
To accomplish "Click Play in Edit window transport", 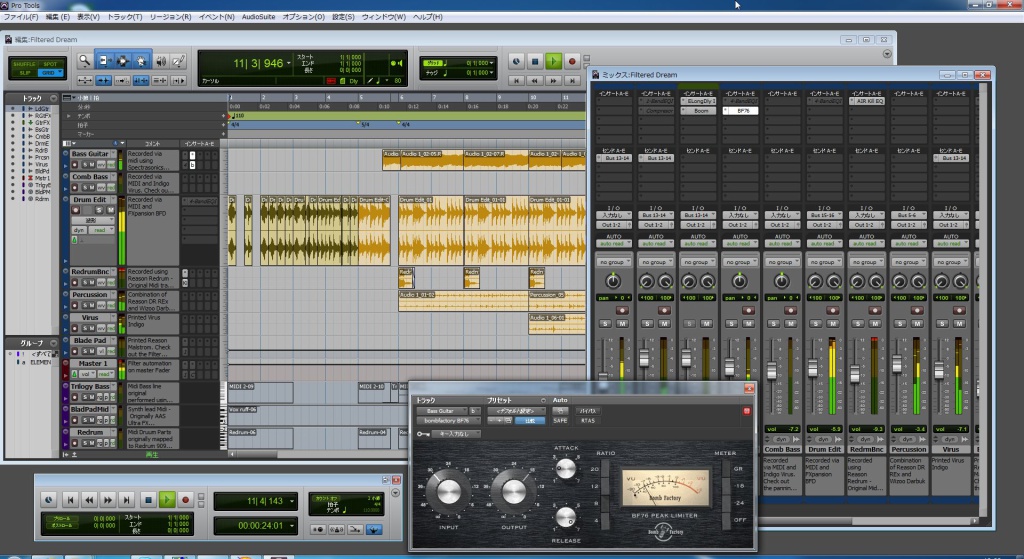I will coord(553,61).
